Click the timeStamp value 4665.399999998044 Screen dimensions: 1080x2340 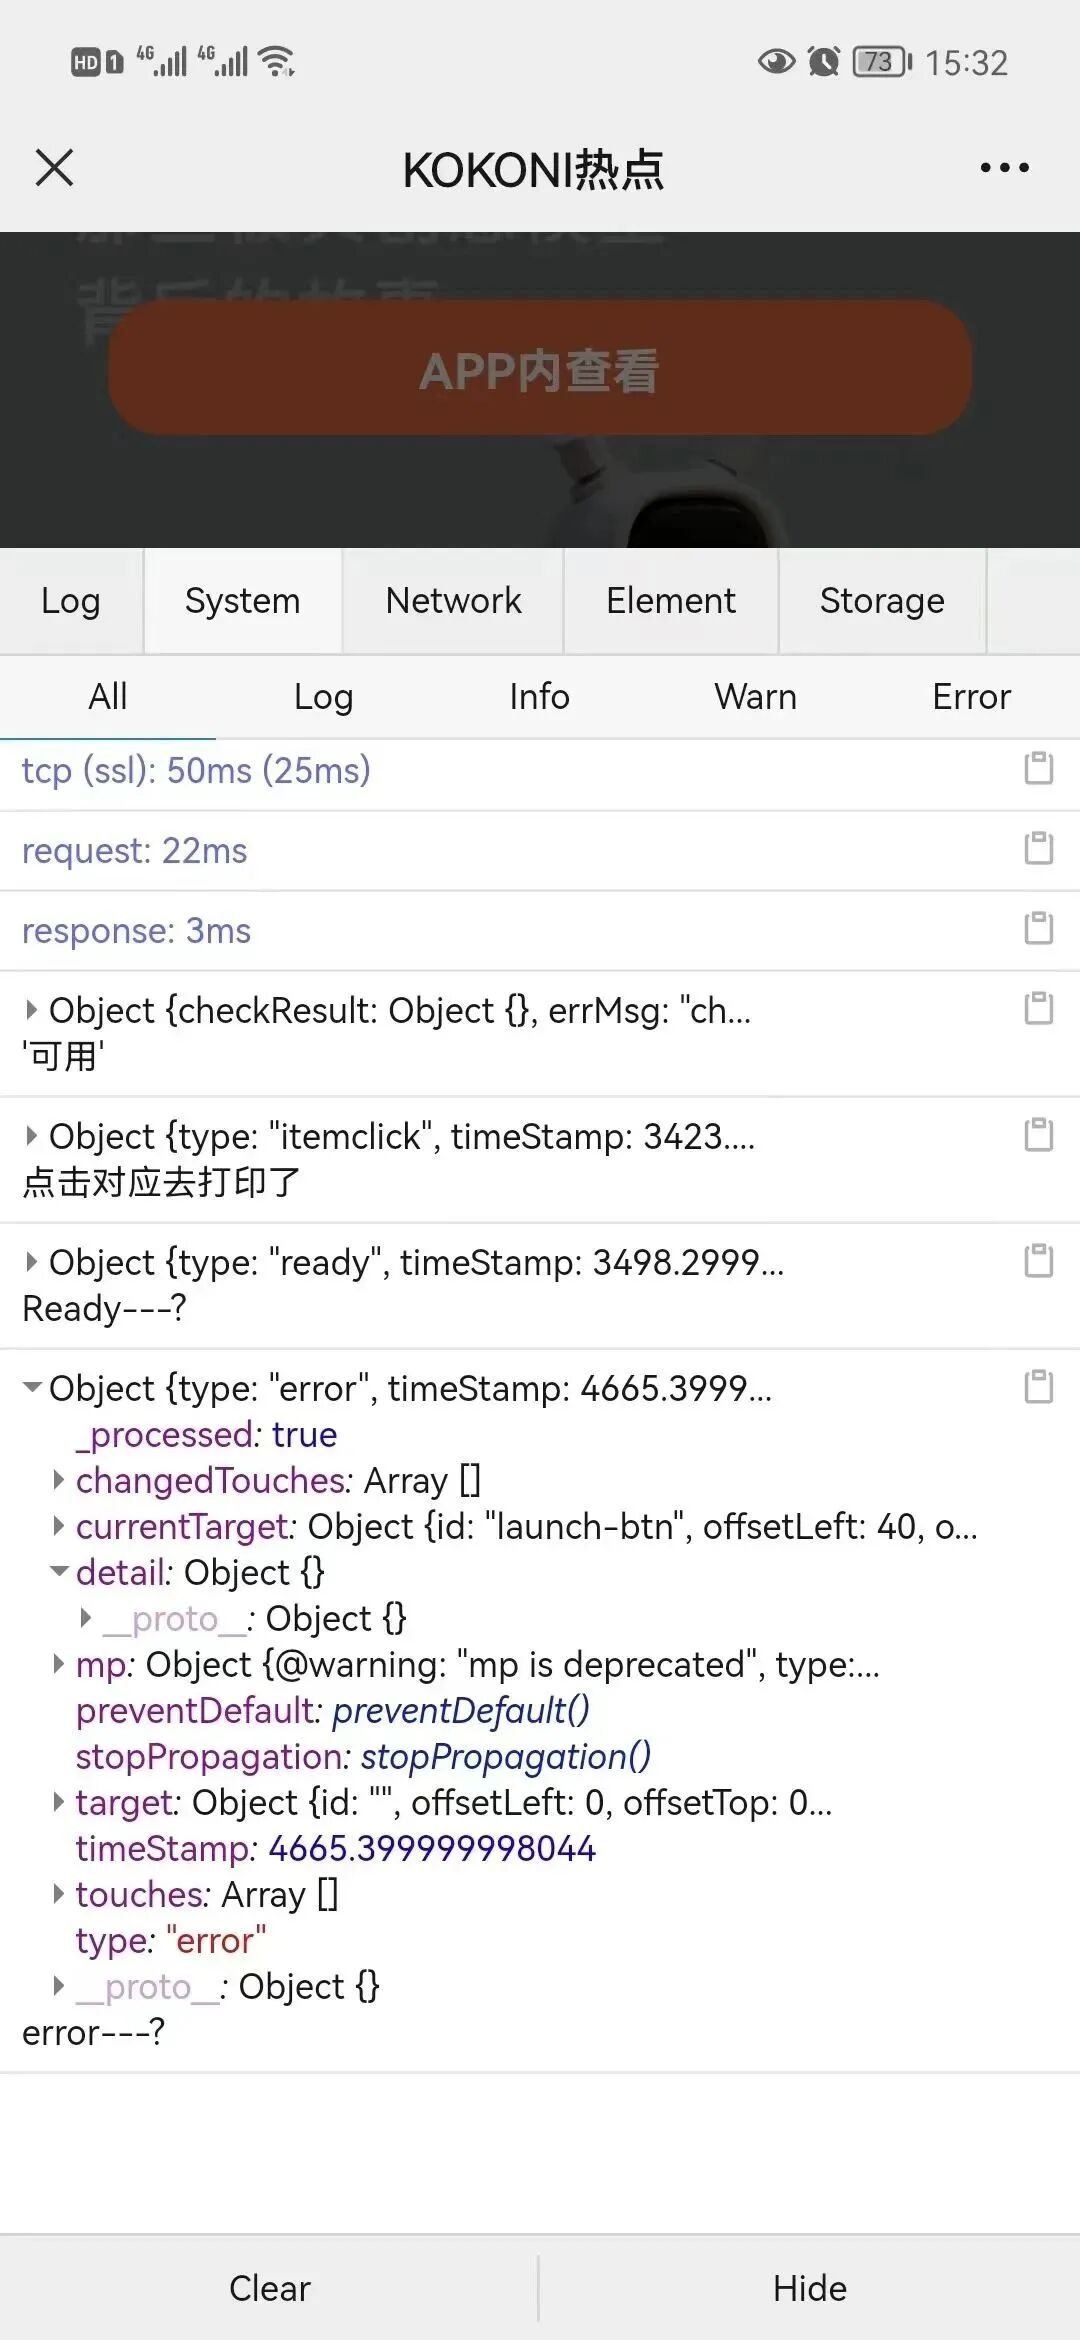(x=432, y=1848)
